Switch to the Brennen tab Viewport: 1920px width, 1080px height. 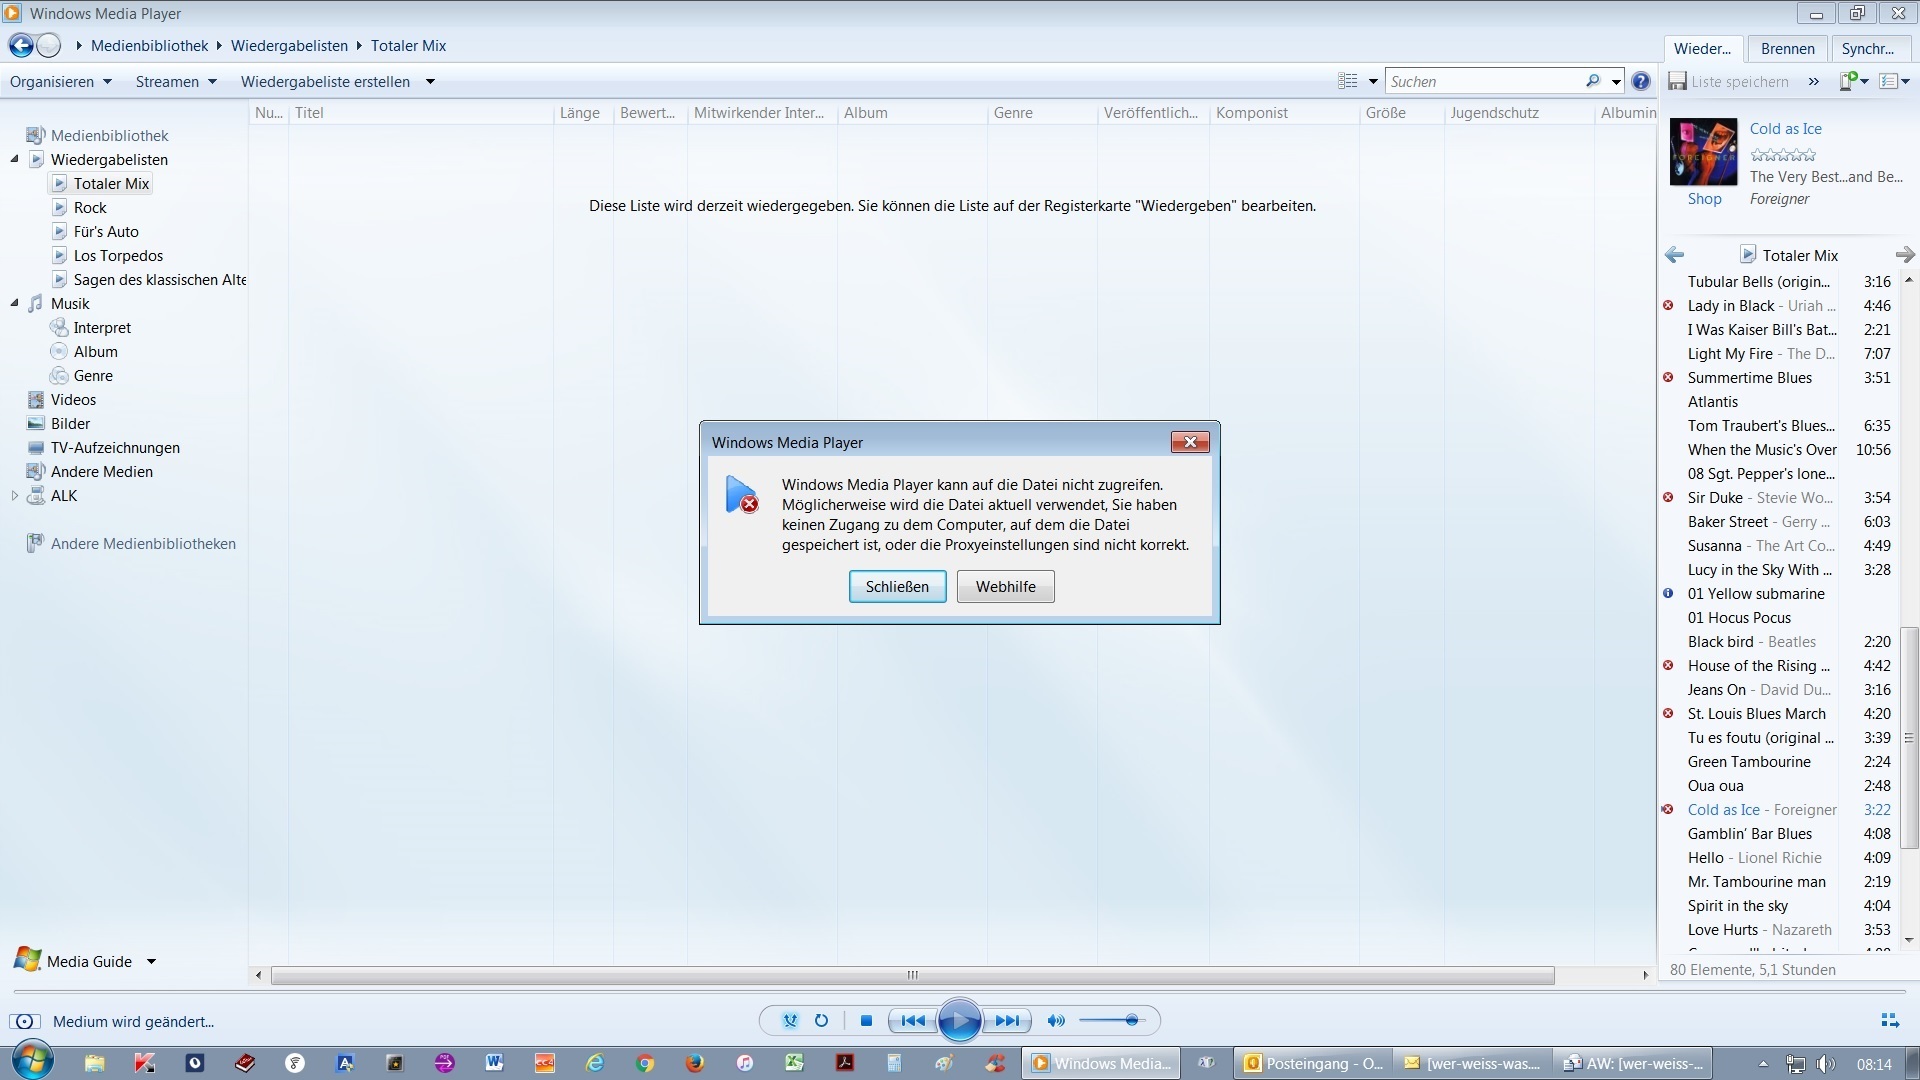click(1787, 48)
